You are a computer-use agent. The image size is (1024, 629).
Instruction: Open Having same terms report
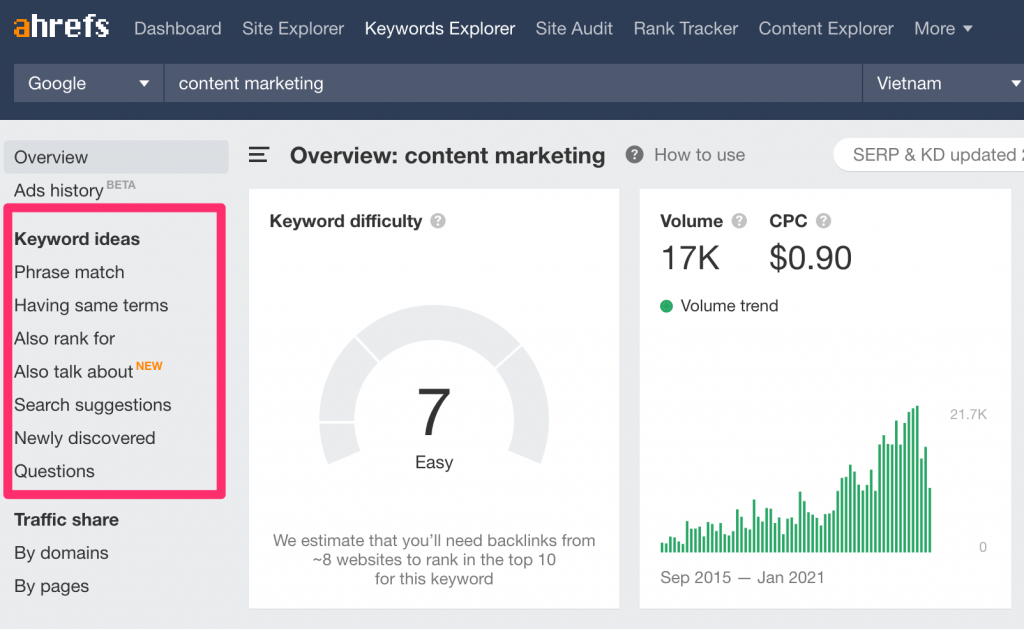(x=91, y=306)
